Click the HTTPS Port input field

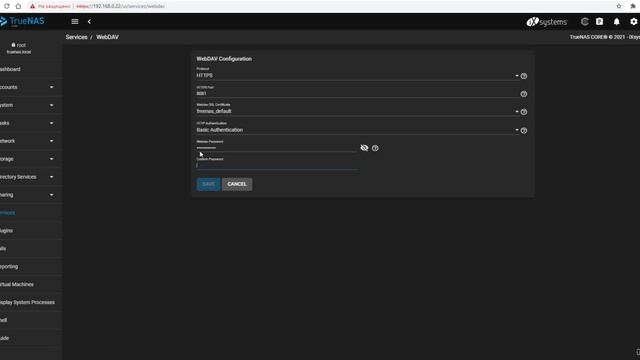(358, 93)
